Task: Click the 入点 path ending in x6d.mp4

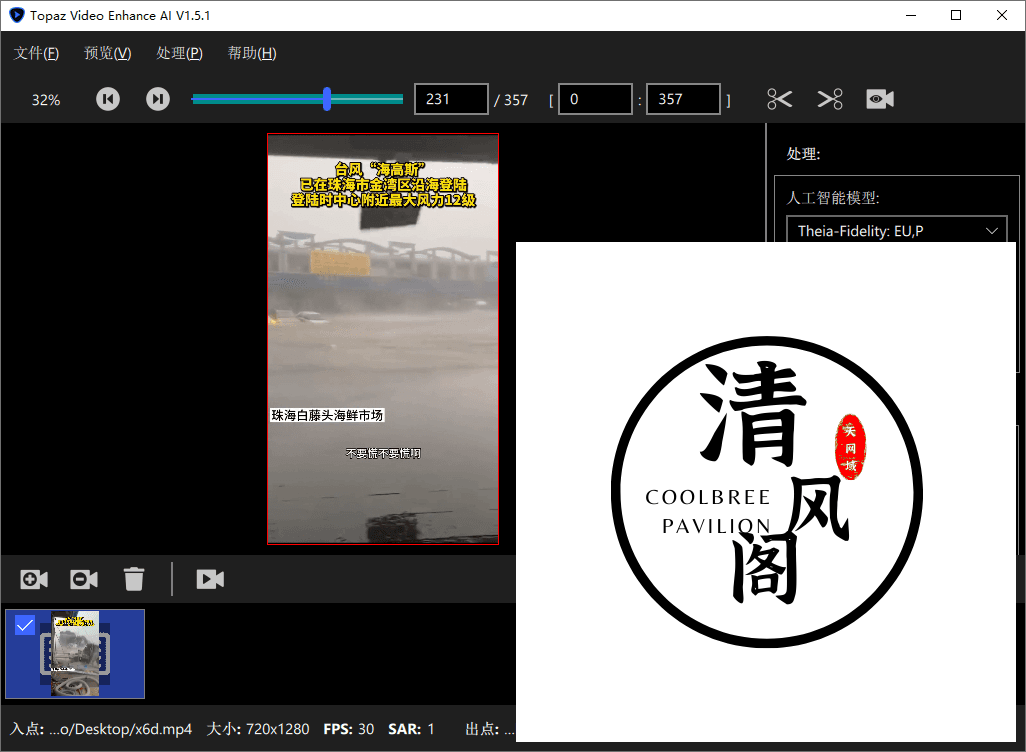Action: tap(101, 729)
